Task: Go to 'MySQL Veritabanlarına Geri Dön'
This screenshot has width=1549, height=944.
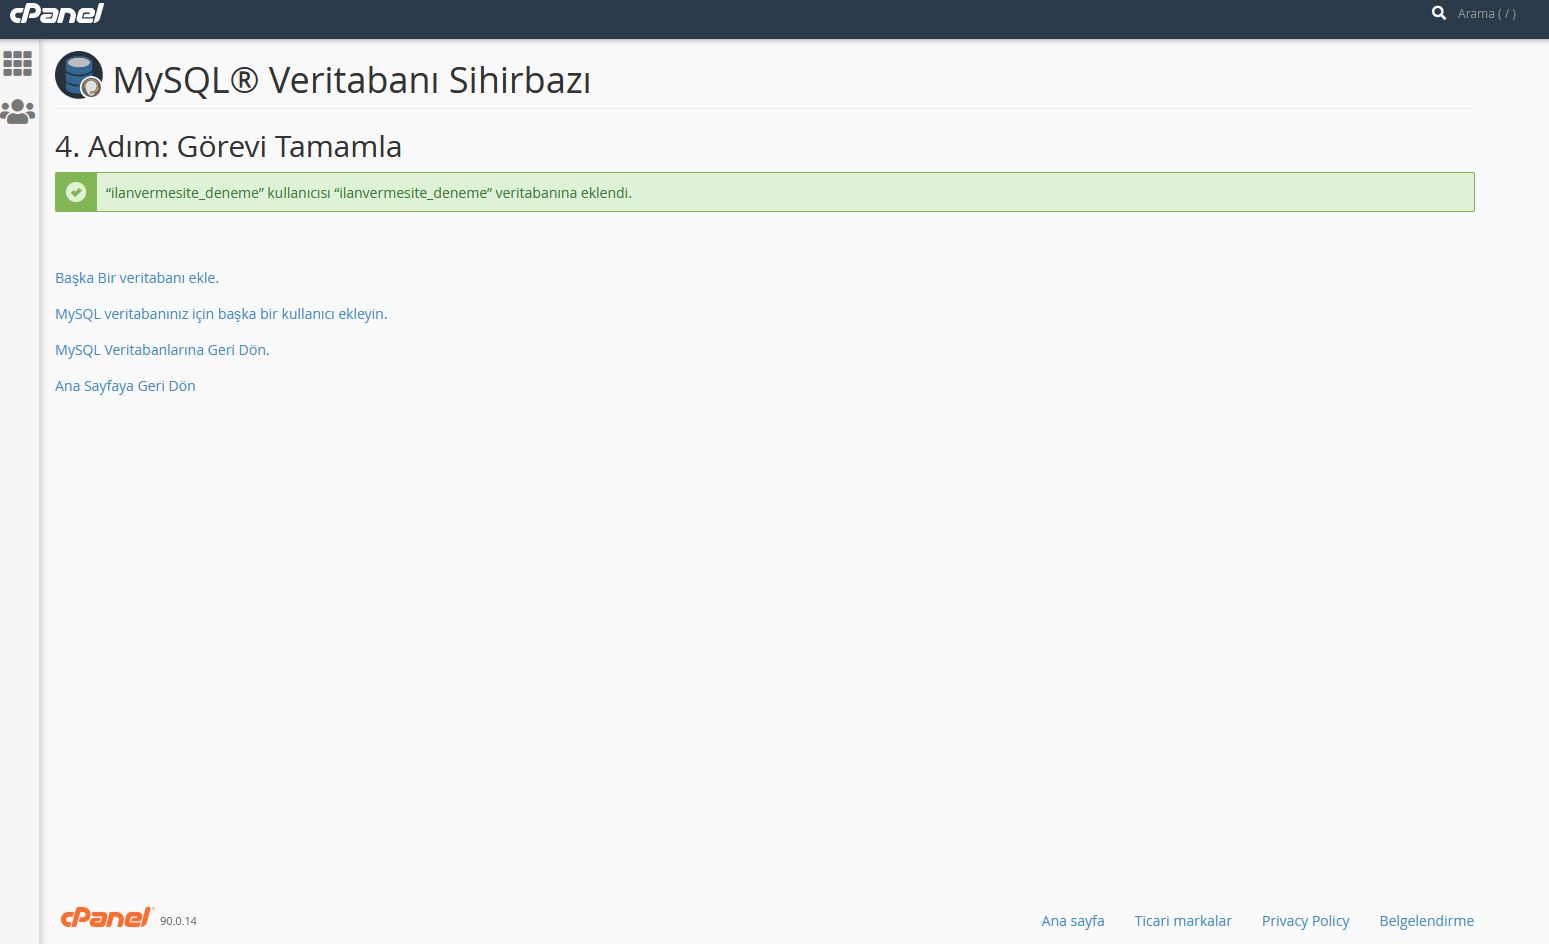Action: pyautogui.click(x=162, y=350)
